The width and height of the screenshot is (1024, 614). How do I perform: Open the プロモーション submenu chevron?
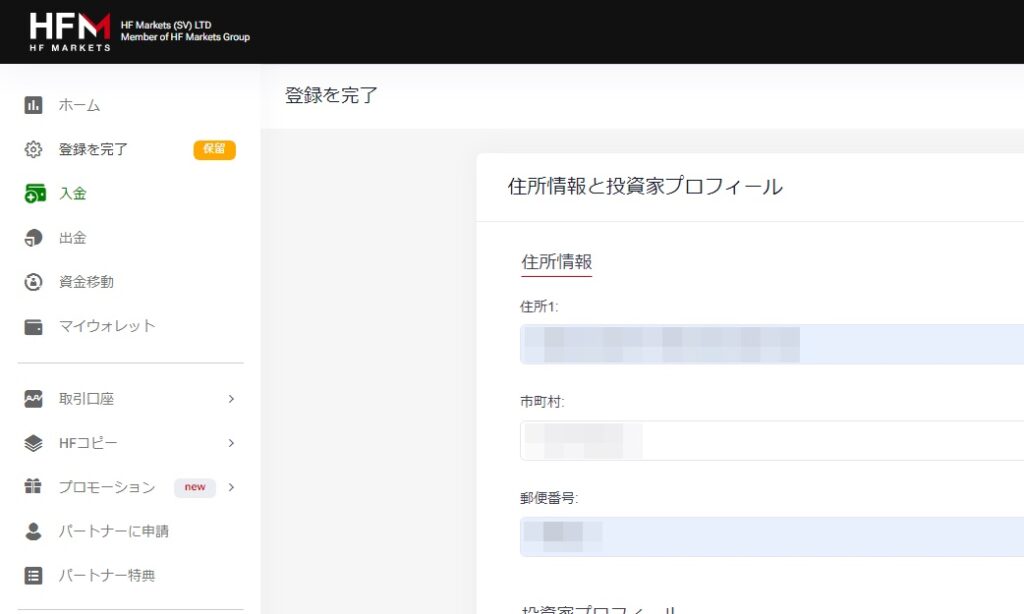232,487
